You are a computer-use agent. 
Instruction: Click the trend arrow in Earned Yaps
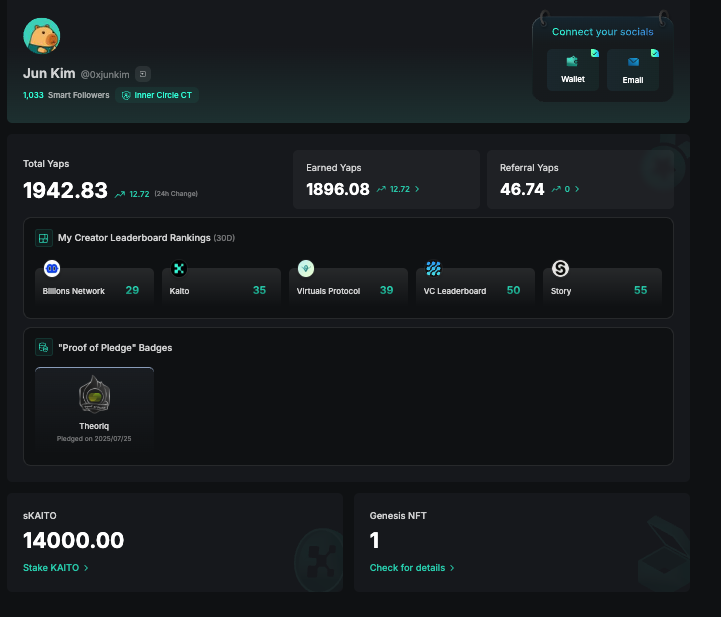(x=381, y=189)
